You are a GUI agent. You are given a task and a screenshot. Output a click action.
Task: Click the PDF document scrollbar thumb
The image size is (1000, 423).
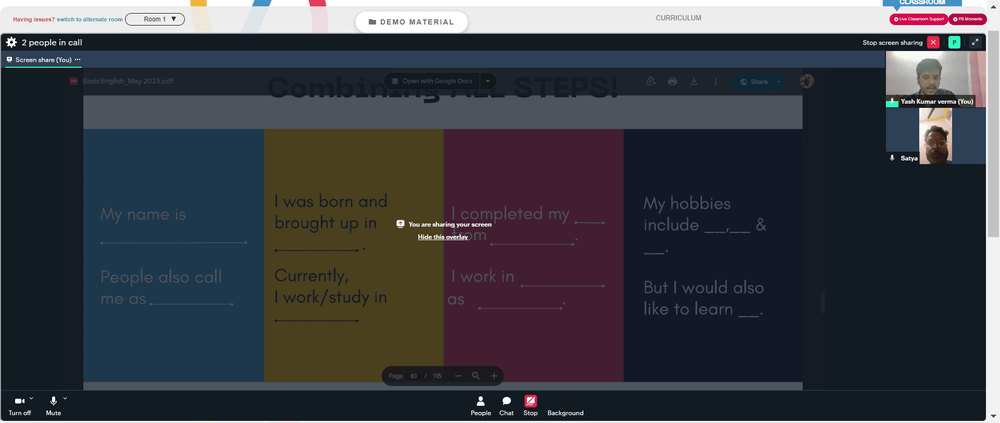pos(823,302)
